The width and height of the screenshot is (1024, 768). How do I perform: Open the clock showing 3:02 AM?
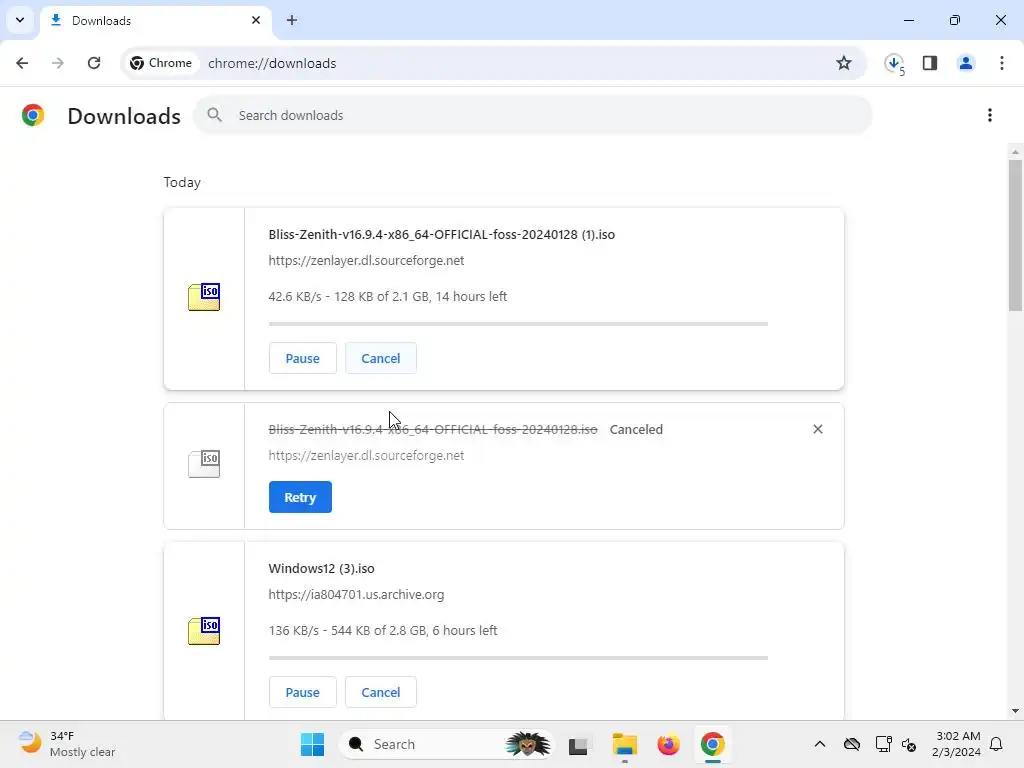coord(956,744)
